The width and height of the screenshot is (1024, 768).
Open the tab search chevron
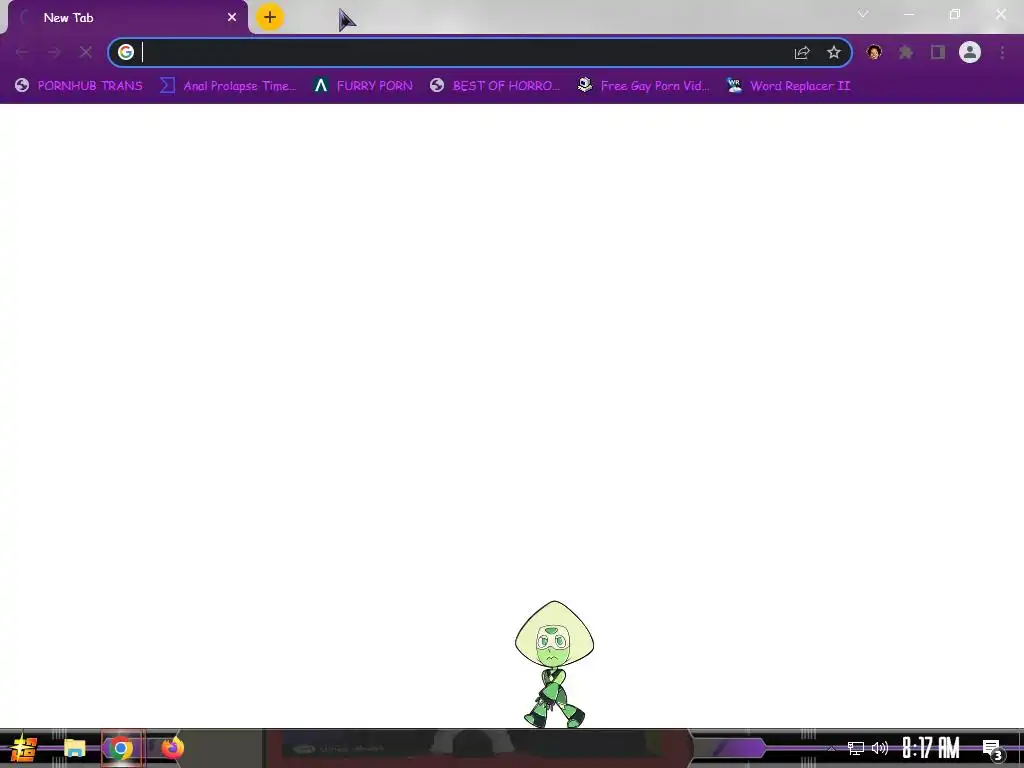tap(863, 14)
